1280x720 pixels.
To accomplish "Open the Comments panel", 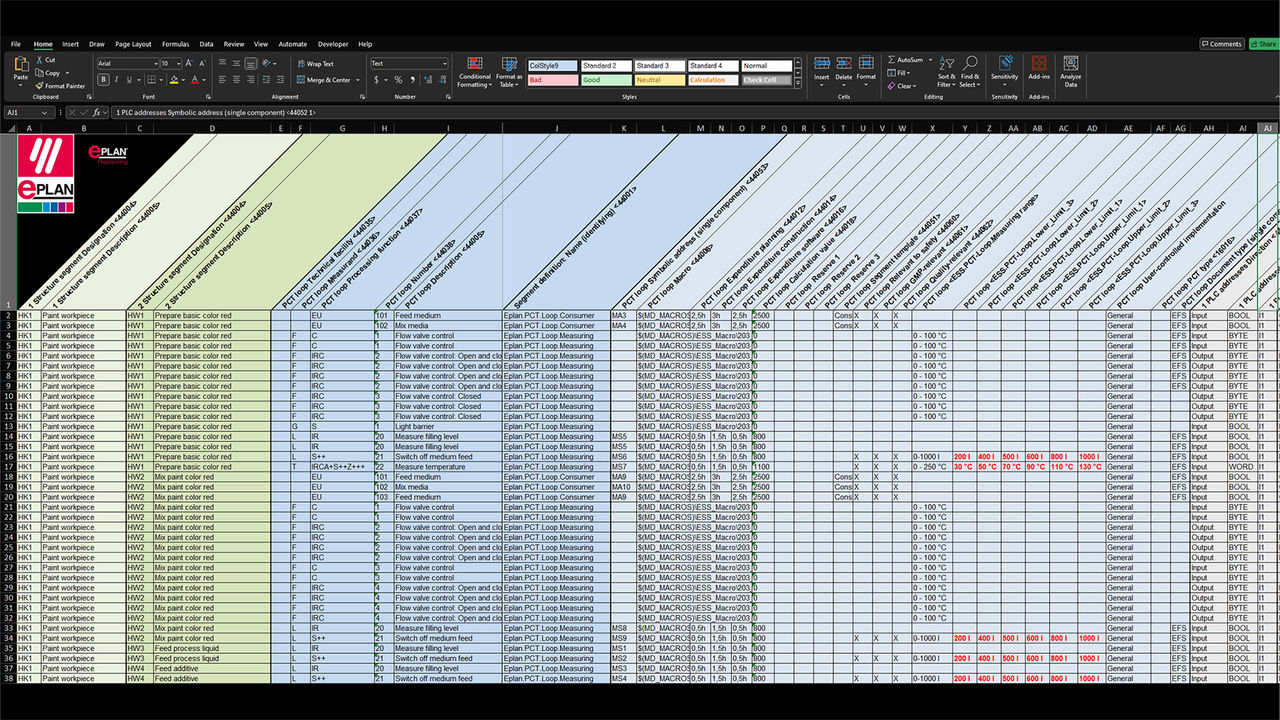I will click(x=1222, y=44).
